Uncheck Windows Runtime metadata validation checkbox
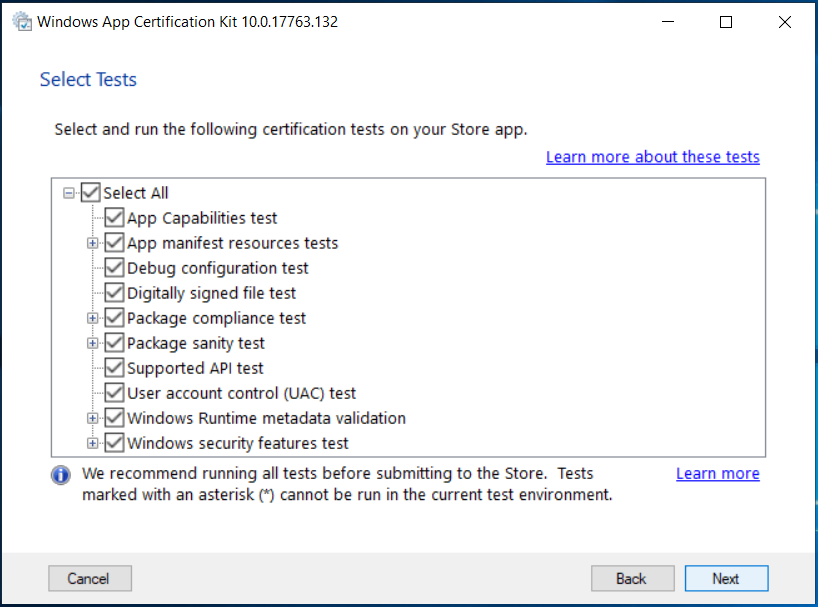The width and height of the screenshot is (818, 607). pos(114,418)
